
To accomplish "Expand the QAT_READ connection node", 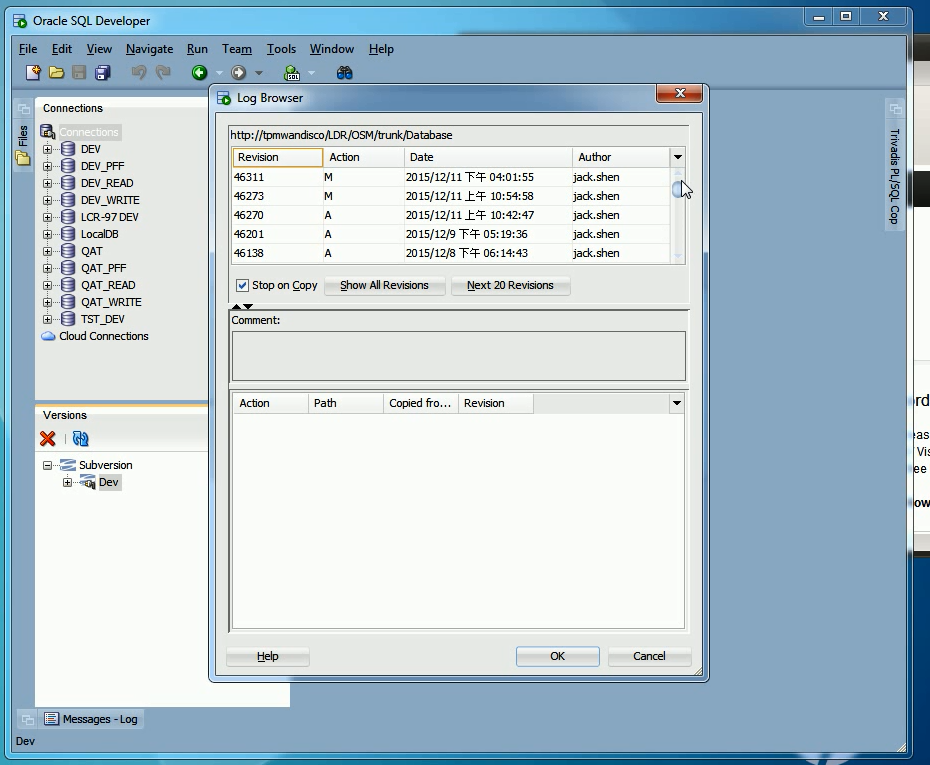I will (x=47, y=285).
